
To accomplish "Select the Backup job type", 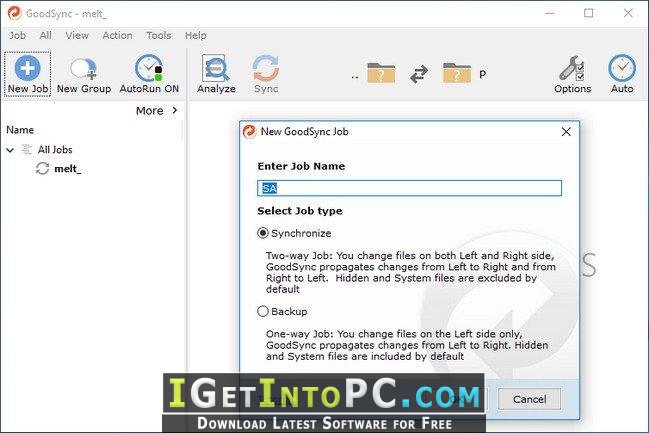I will click(264, 311).
